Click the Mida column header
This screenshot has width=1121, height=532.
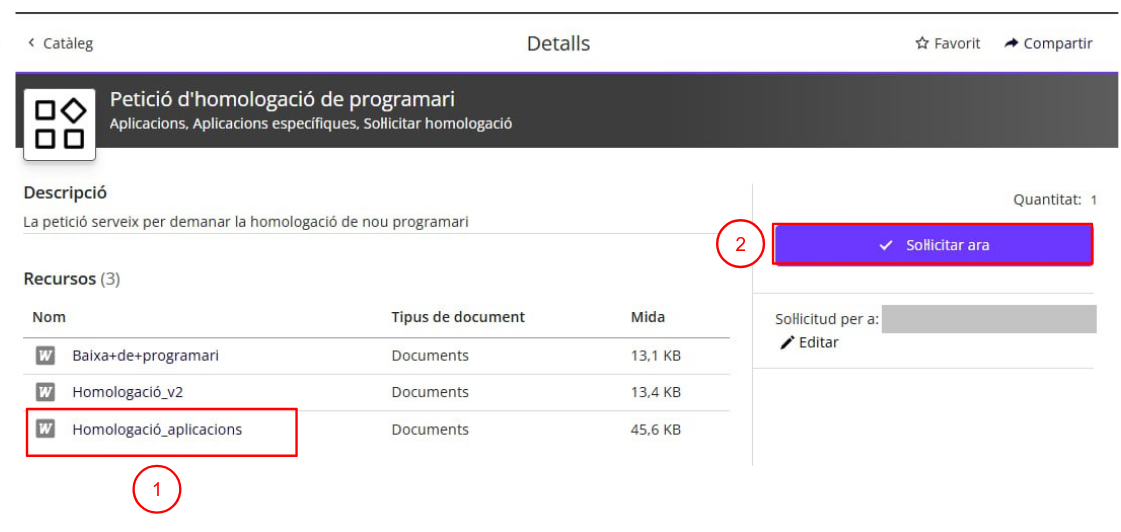pyautogui.click(x=647, y=317)
